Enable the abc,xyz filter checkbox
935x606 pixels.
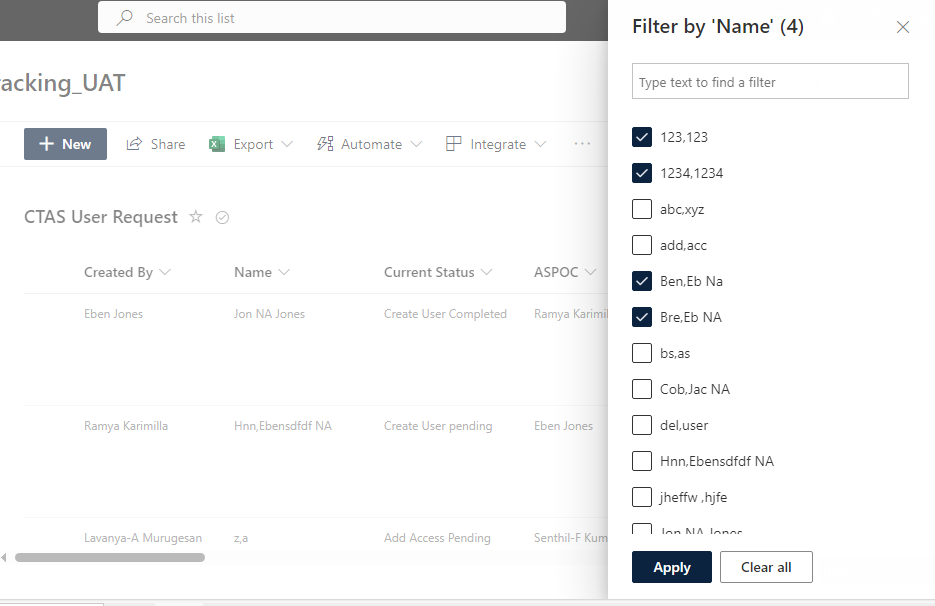click(x=641, y=209)
